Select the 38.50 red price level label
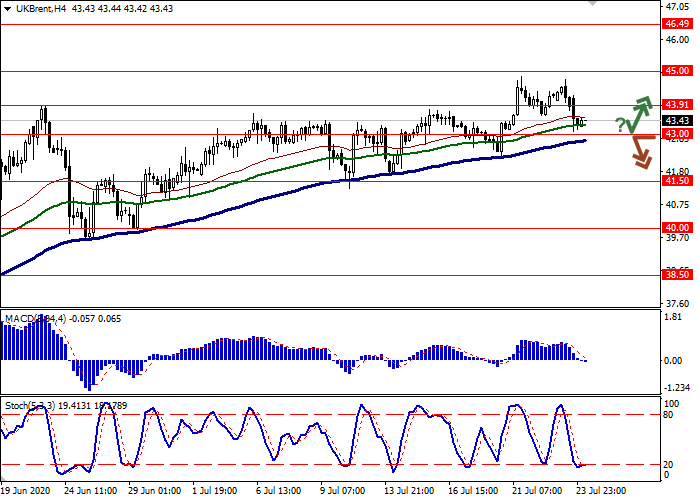The height and width of the screenshot is (500, 700). tap(677, 275)
